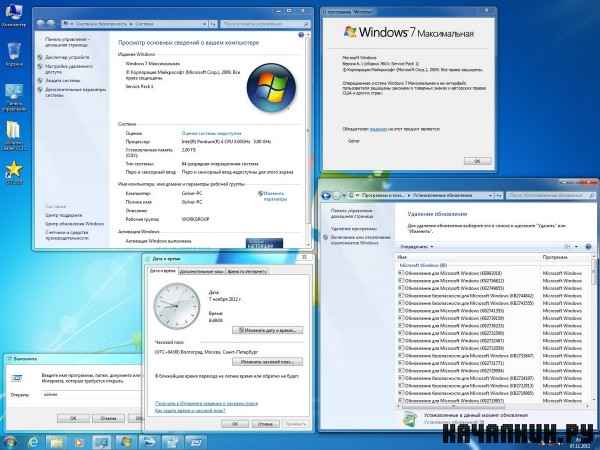Click the updates list horizontal scrollbar
600x450 pixels.
coord(492,406)
